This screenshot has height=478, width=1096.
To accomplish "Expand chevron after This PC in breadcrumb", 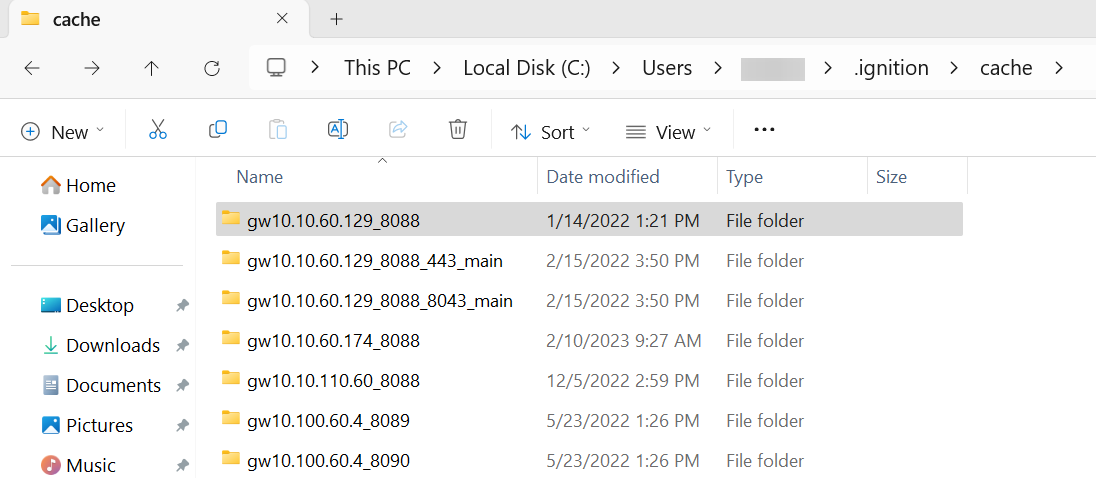I will coord(437,68).
